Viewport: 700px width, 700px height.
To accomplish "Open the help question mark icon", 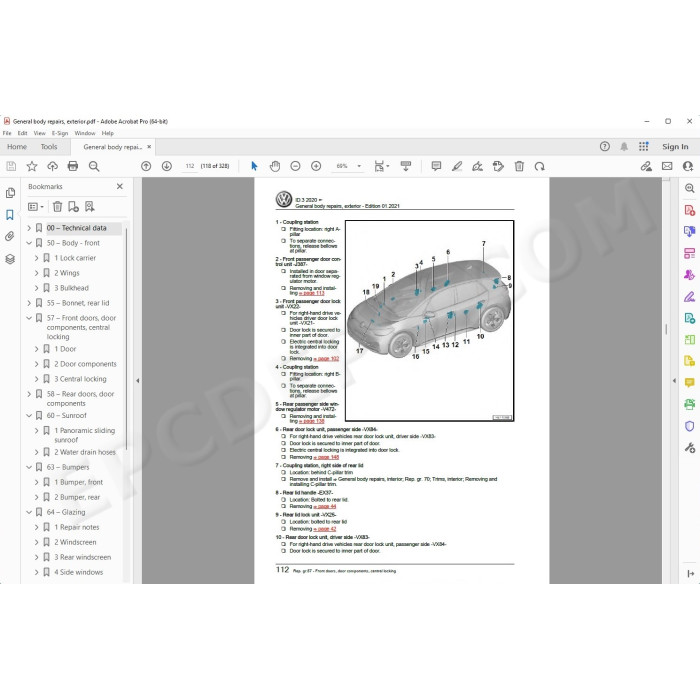I will 604,146.
